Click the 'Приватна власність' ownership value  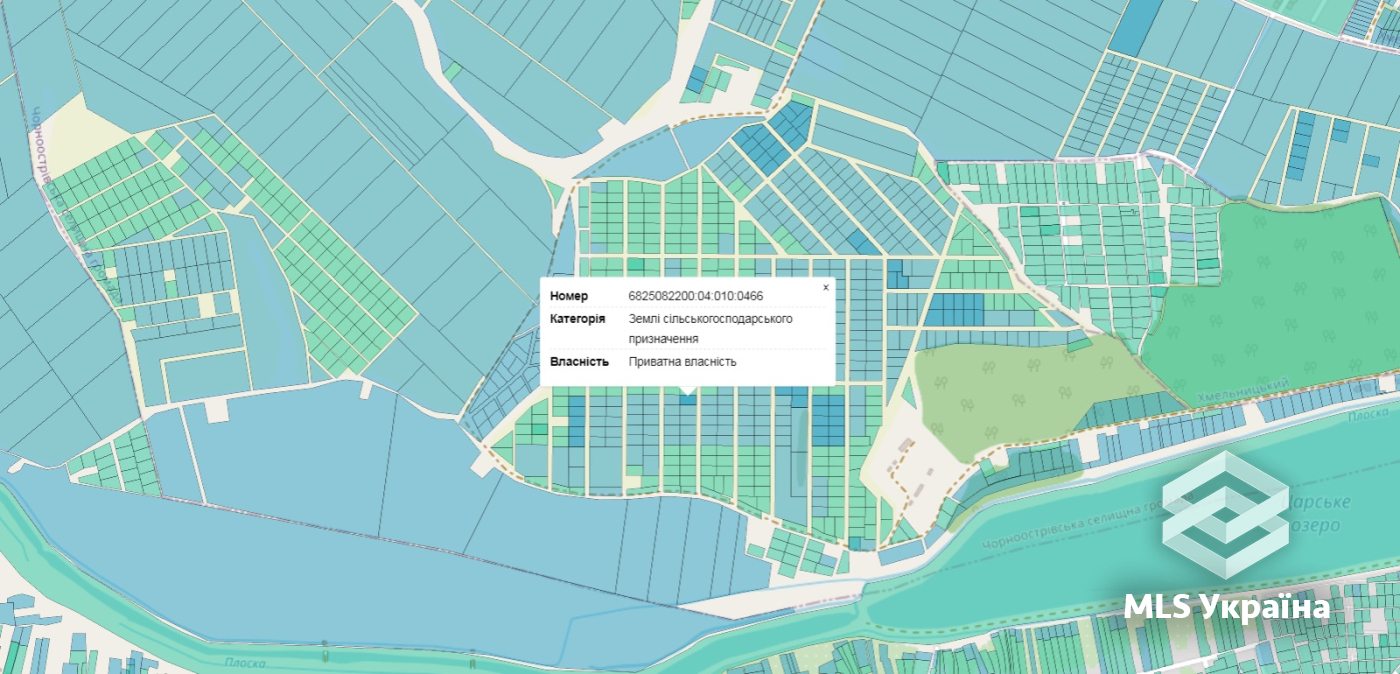(683, 361)
